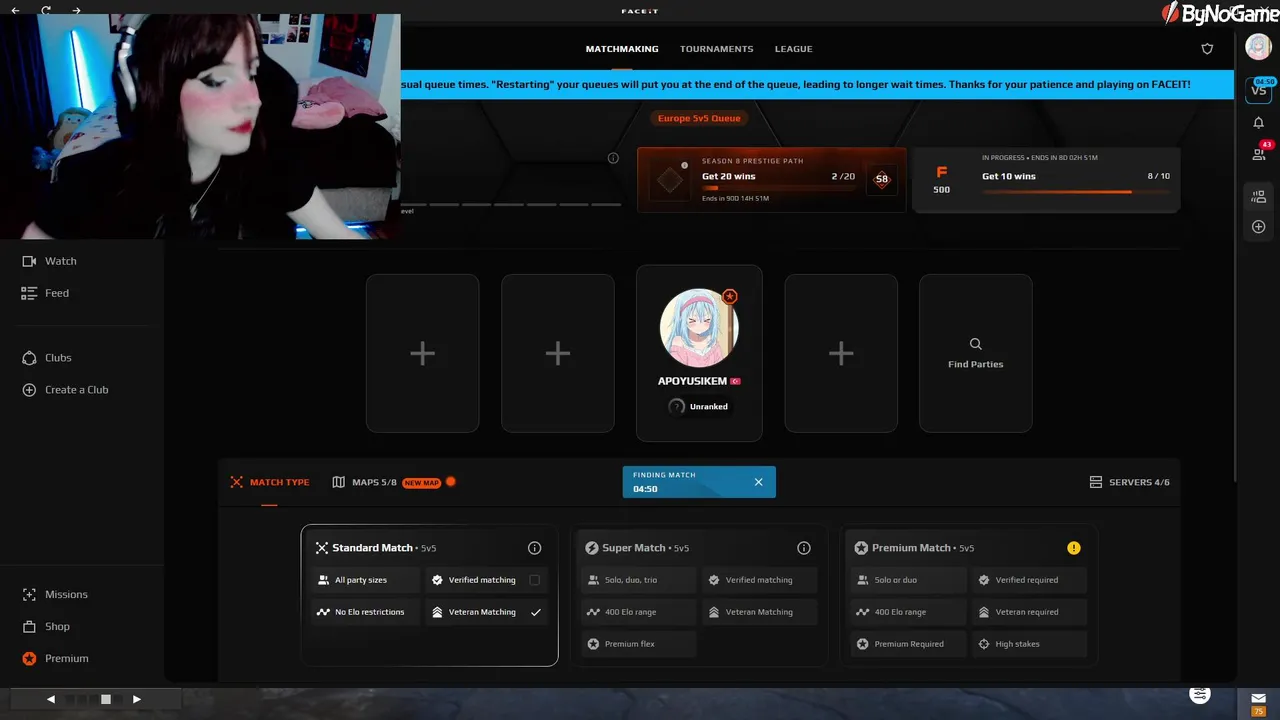Click the Unranked status badge

coord(698,406)
